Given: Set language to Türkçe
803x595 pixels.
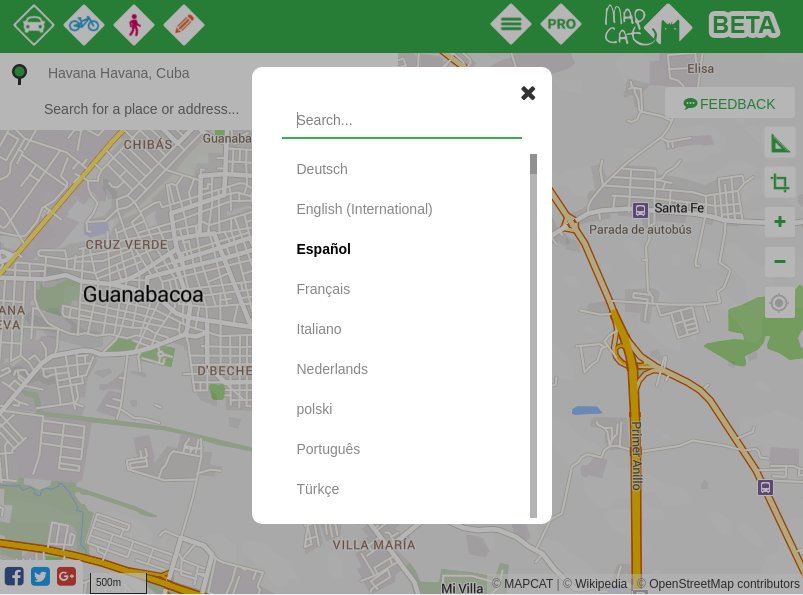Looking at the screenshot, I should 318,489.
